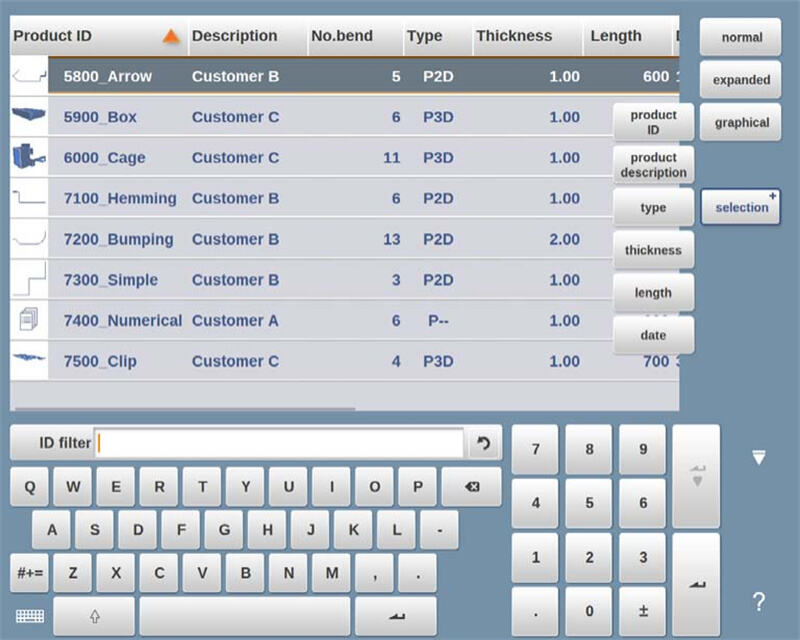Image resolution: width=800 pixels, height=640 pixels.
Task: Click into the ID filter text field
Action: click(280, 443)
